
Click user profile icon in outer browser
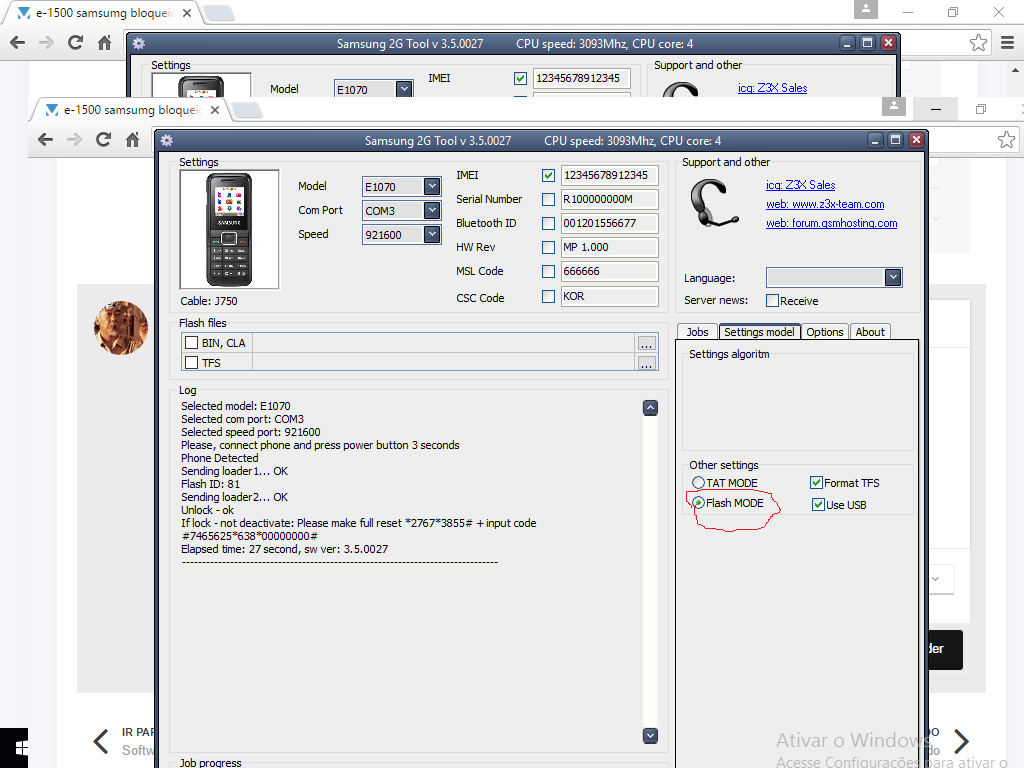click(866, 10)
